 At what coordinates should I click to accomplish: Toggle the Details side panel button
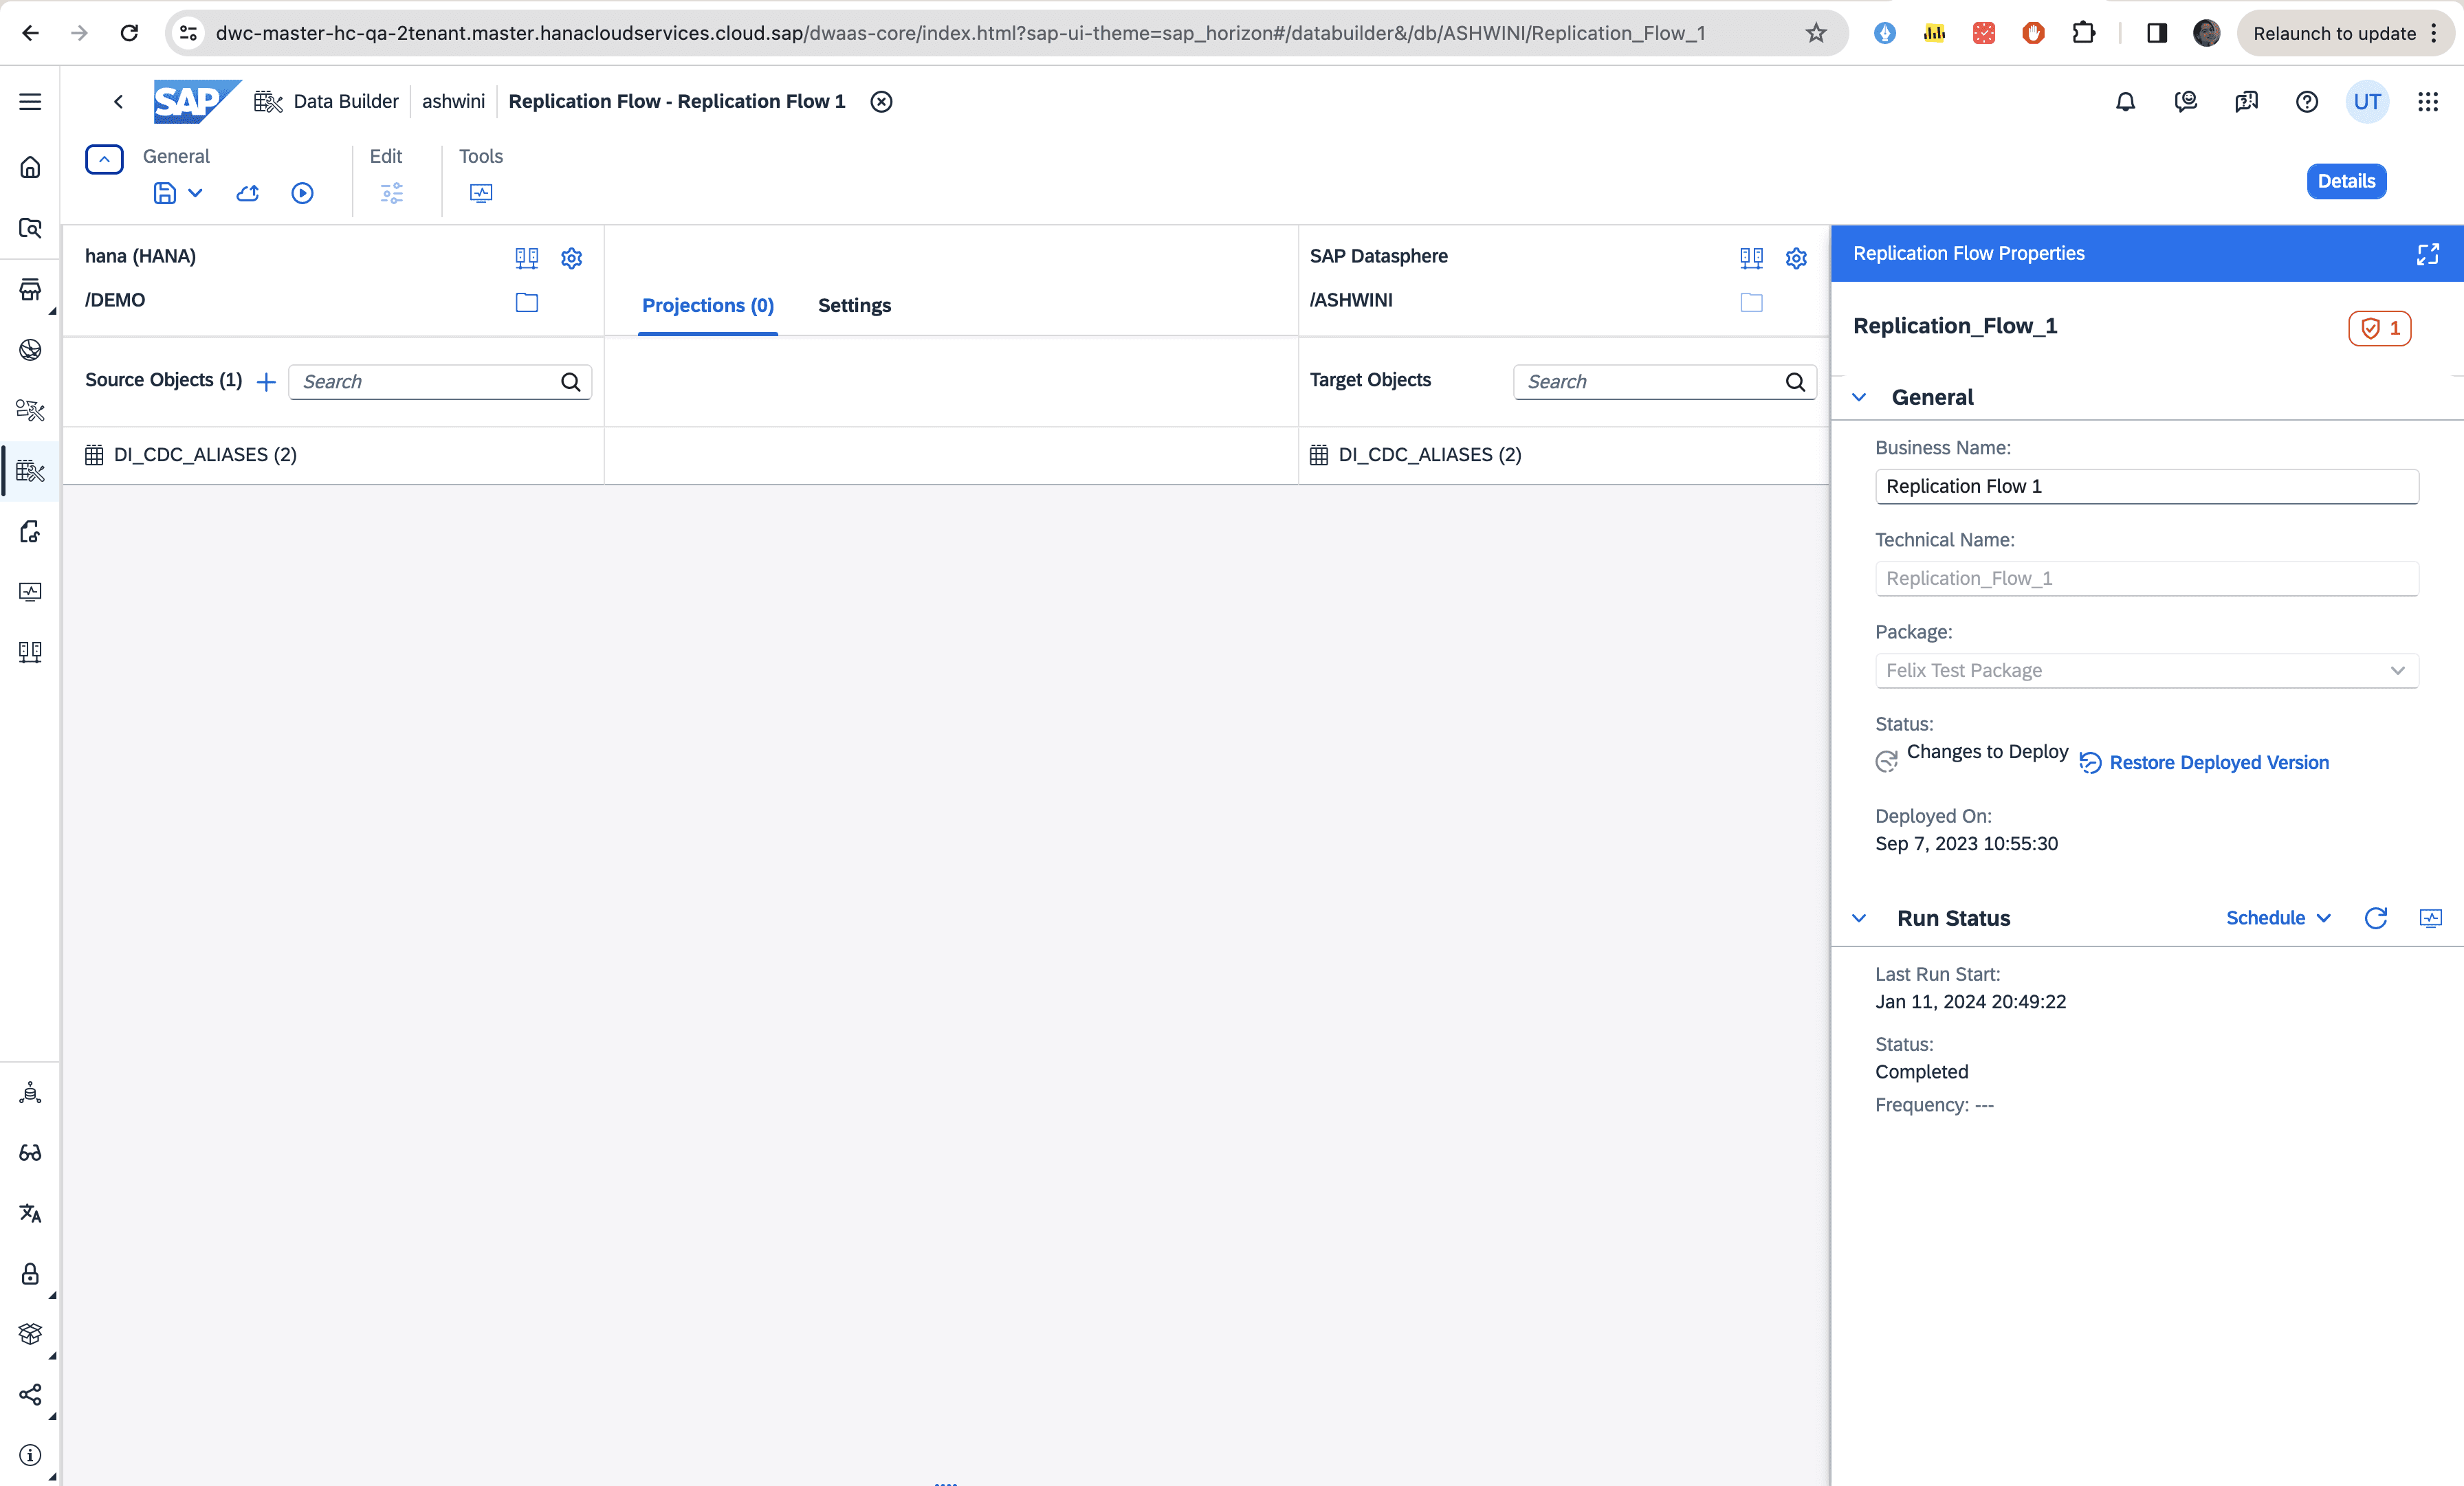pos(2345,181)
